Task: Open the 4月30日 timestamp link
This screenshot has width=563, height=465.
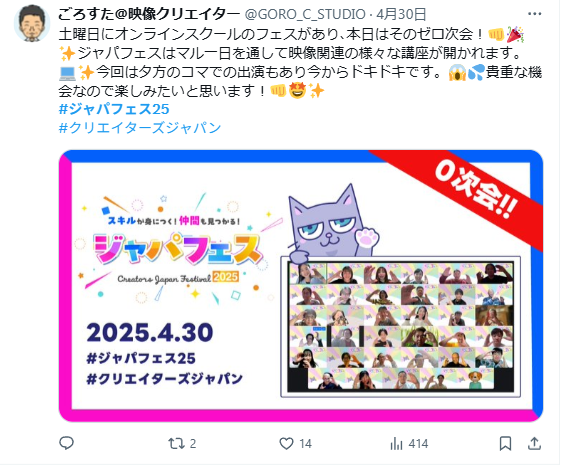Action: point(401,14)
